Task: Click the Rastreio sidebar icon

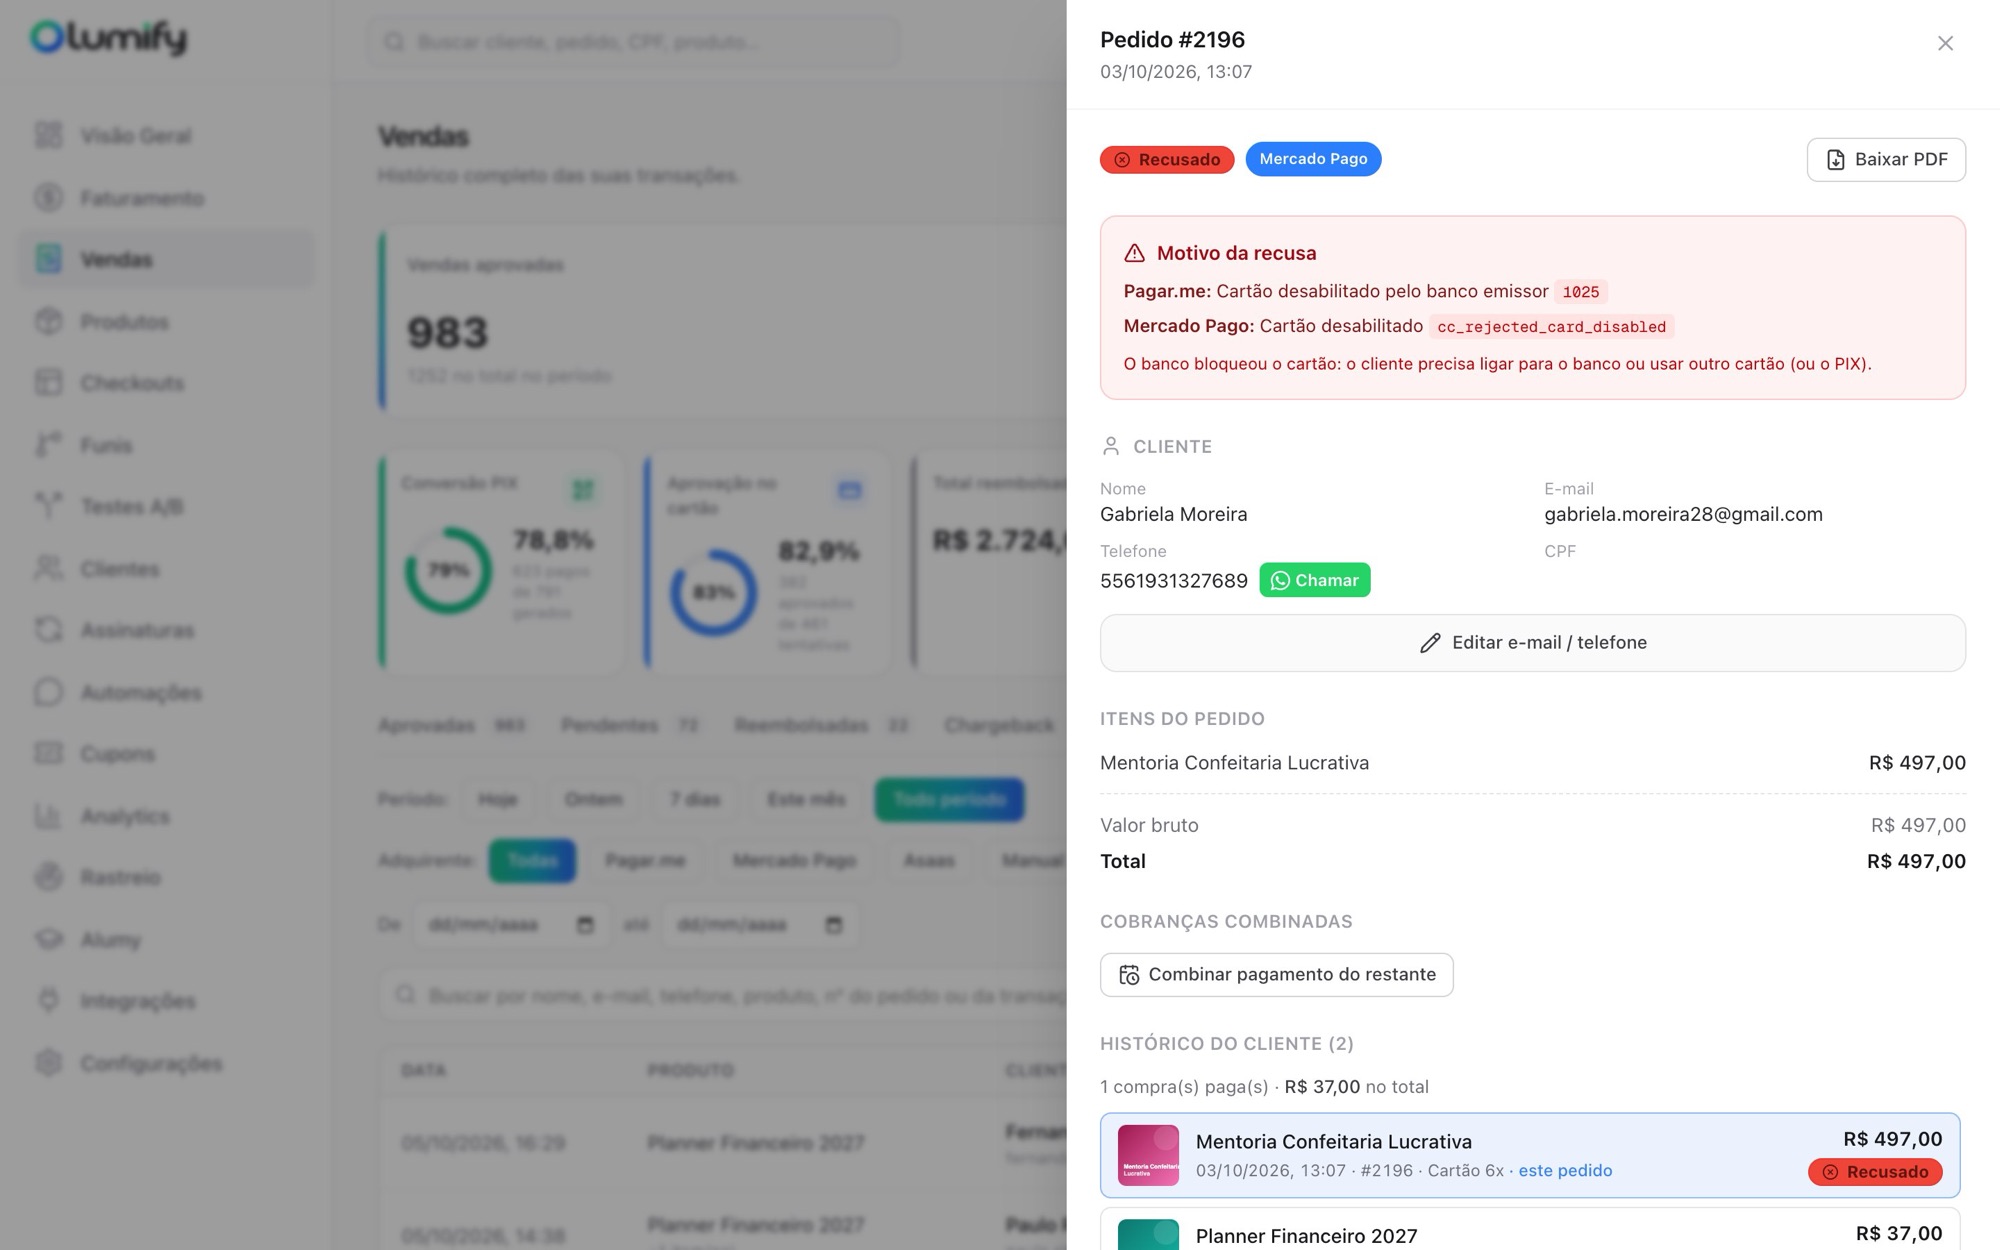Action: click(48, 877)
